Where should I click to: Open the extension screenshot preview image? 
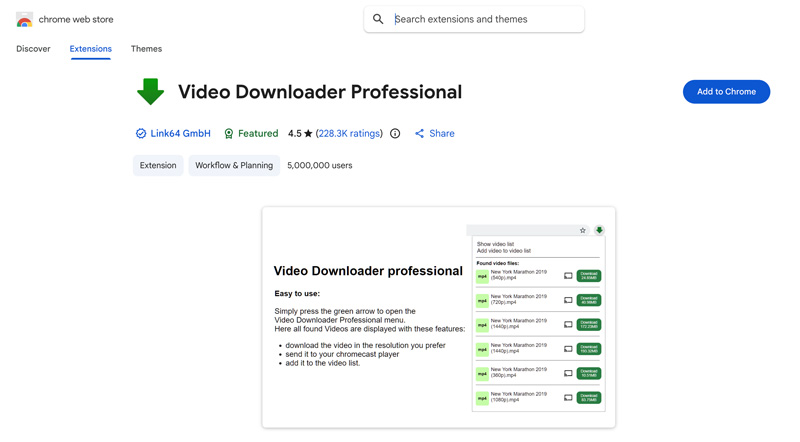tap(439, 317)
